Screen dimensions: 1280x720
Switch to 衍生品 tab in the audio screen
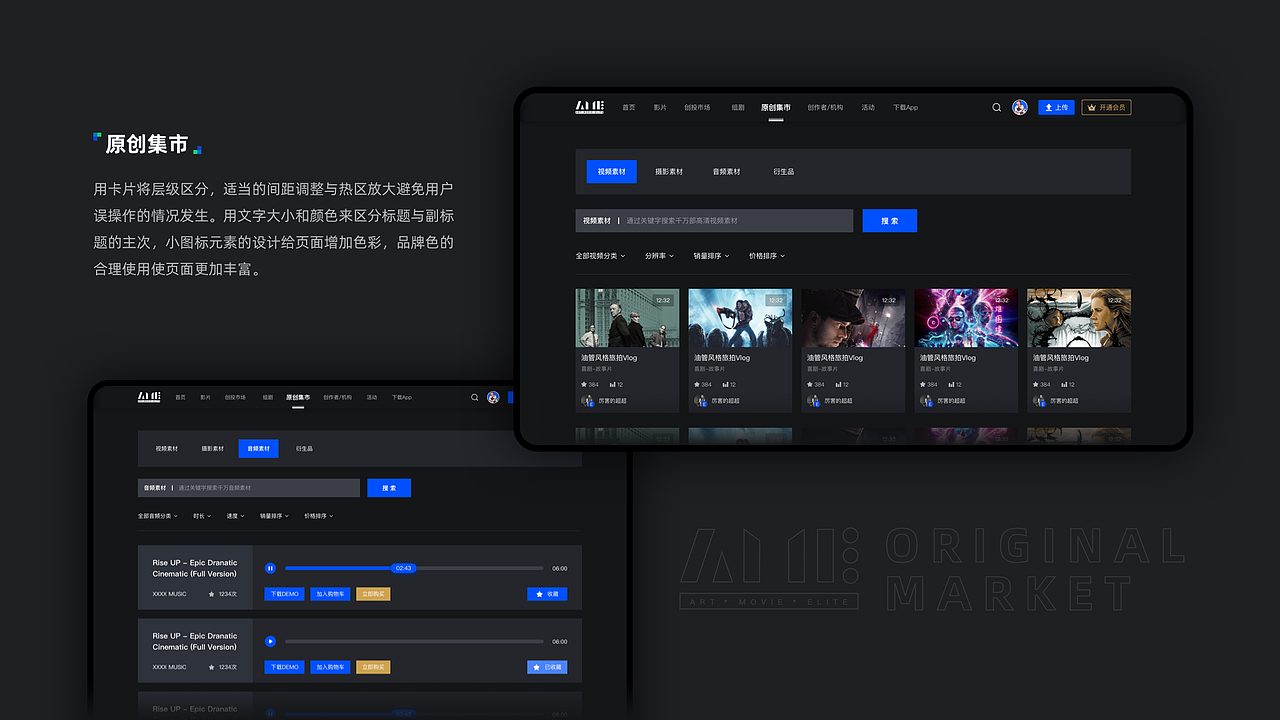click(x=304, y=449)
